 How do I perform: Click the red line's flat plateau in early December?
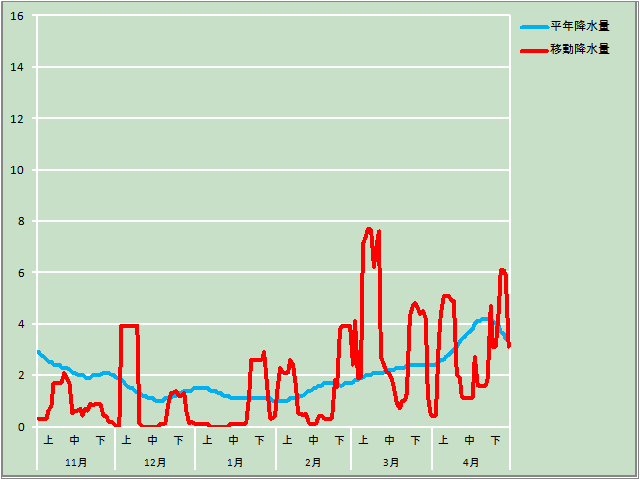coord(129,325)
